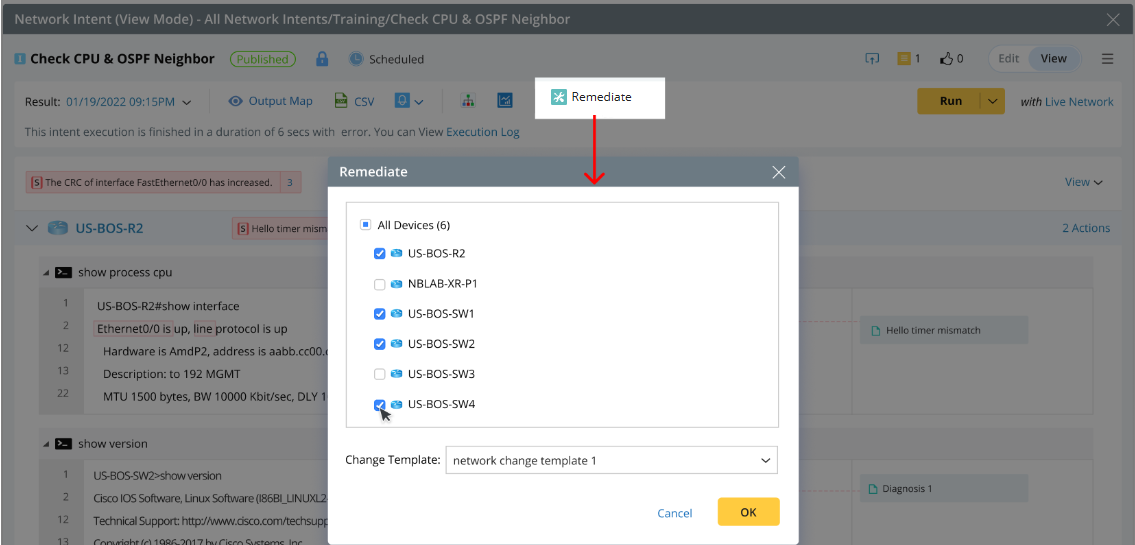Check the NBLAB-XR-P1 device checkbox
Screen dimensions: 1135x545
coord(380,284)
